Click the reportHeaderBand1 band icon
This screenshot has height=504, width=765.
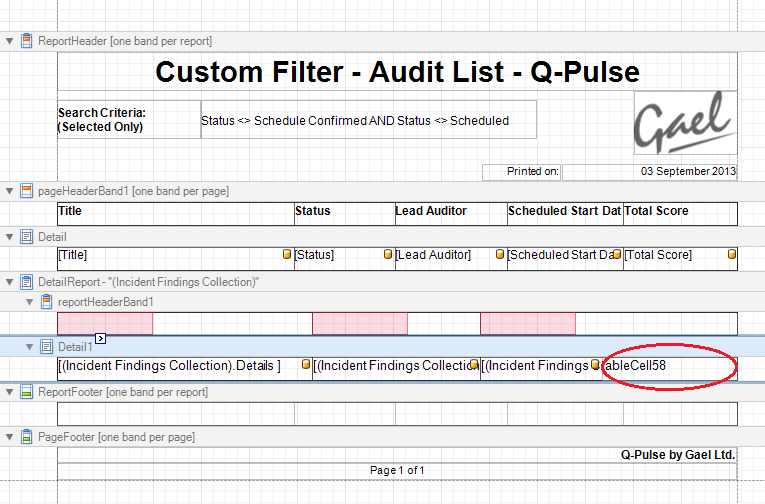pos(46,302)
